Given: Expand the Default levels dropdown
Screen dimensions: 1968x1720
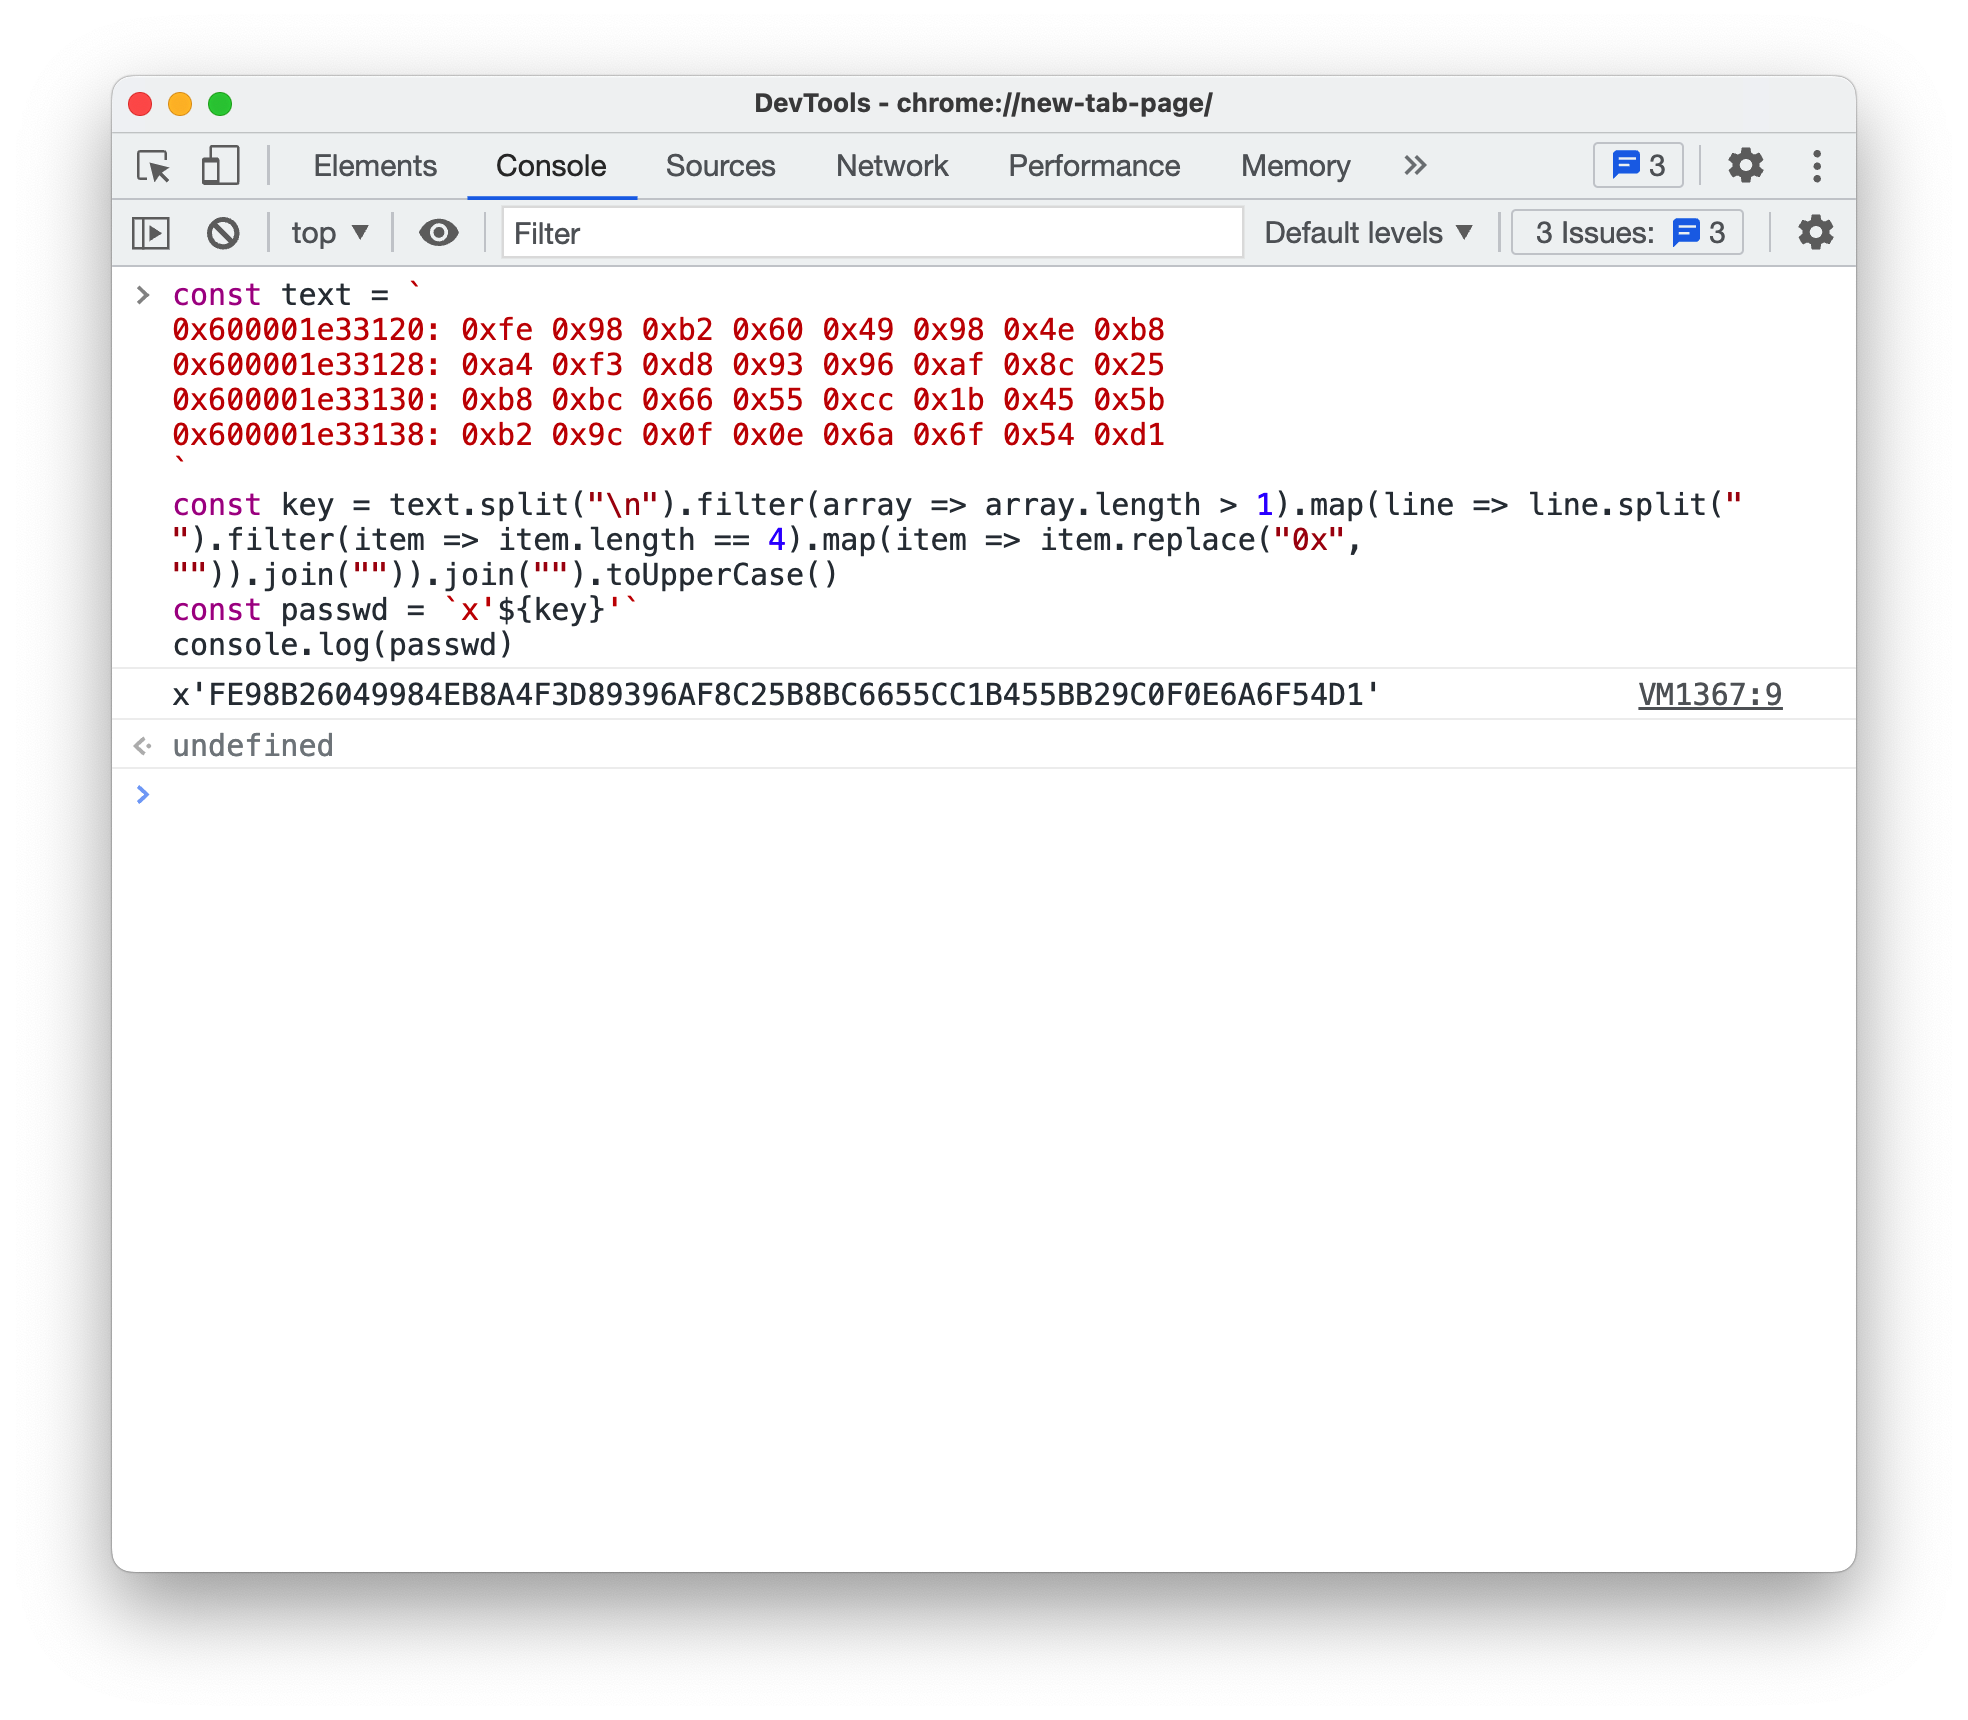Looking at the screenshot, I should point(1367,233).
